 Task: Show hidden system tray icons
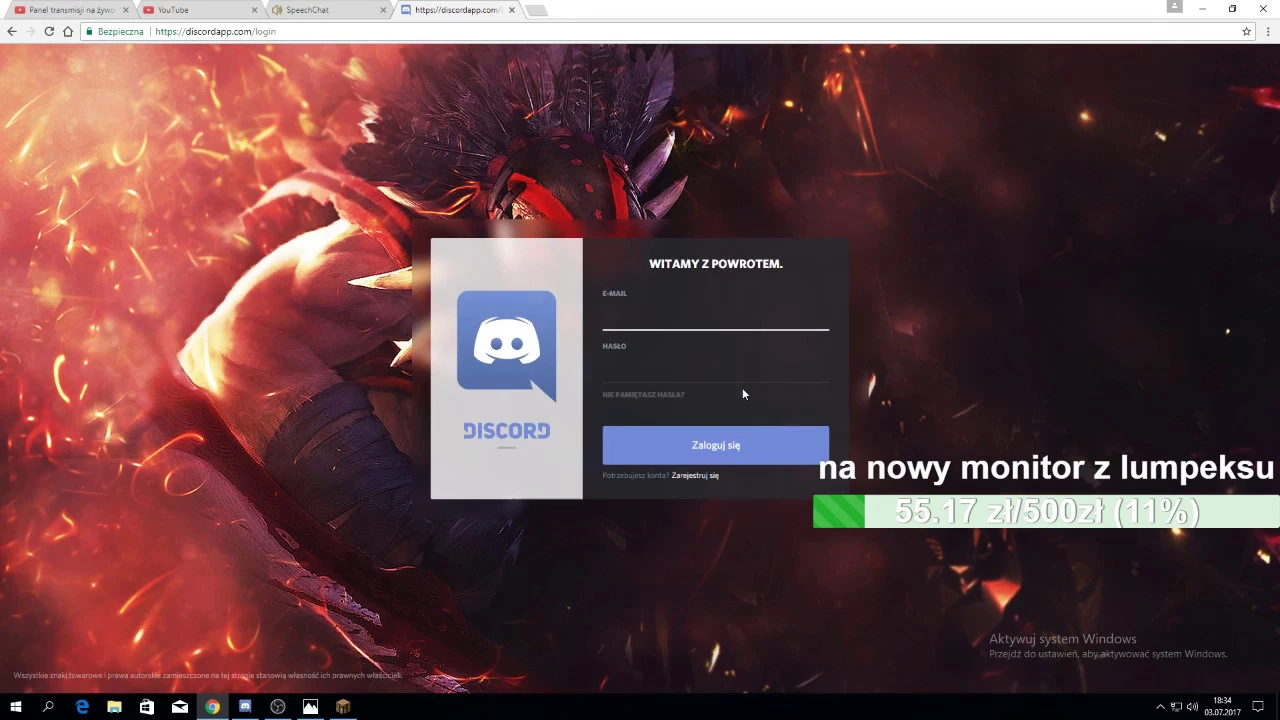pos(1160,707)
